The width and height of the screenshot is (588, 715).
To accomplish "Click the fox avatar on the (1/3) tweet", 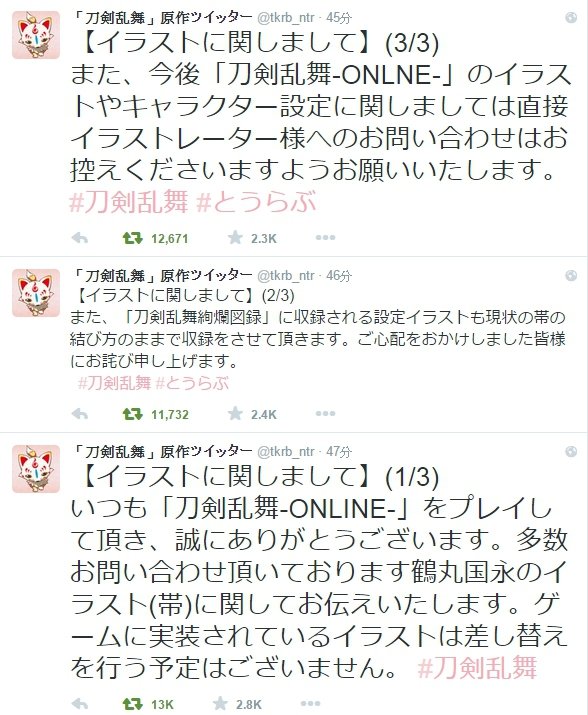I will point(36,469).
